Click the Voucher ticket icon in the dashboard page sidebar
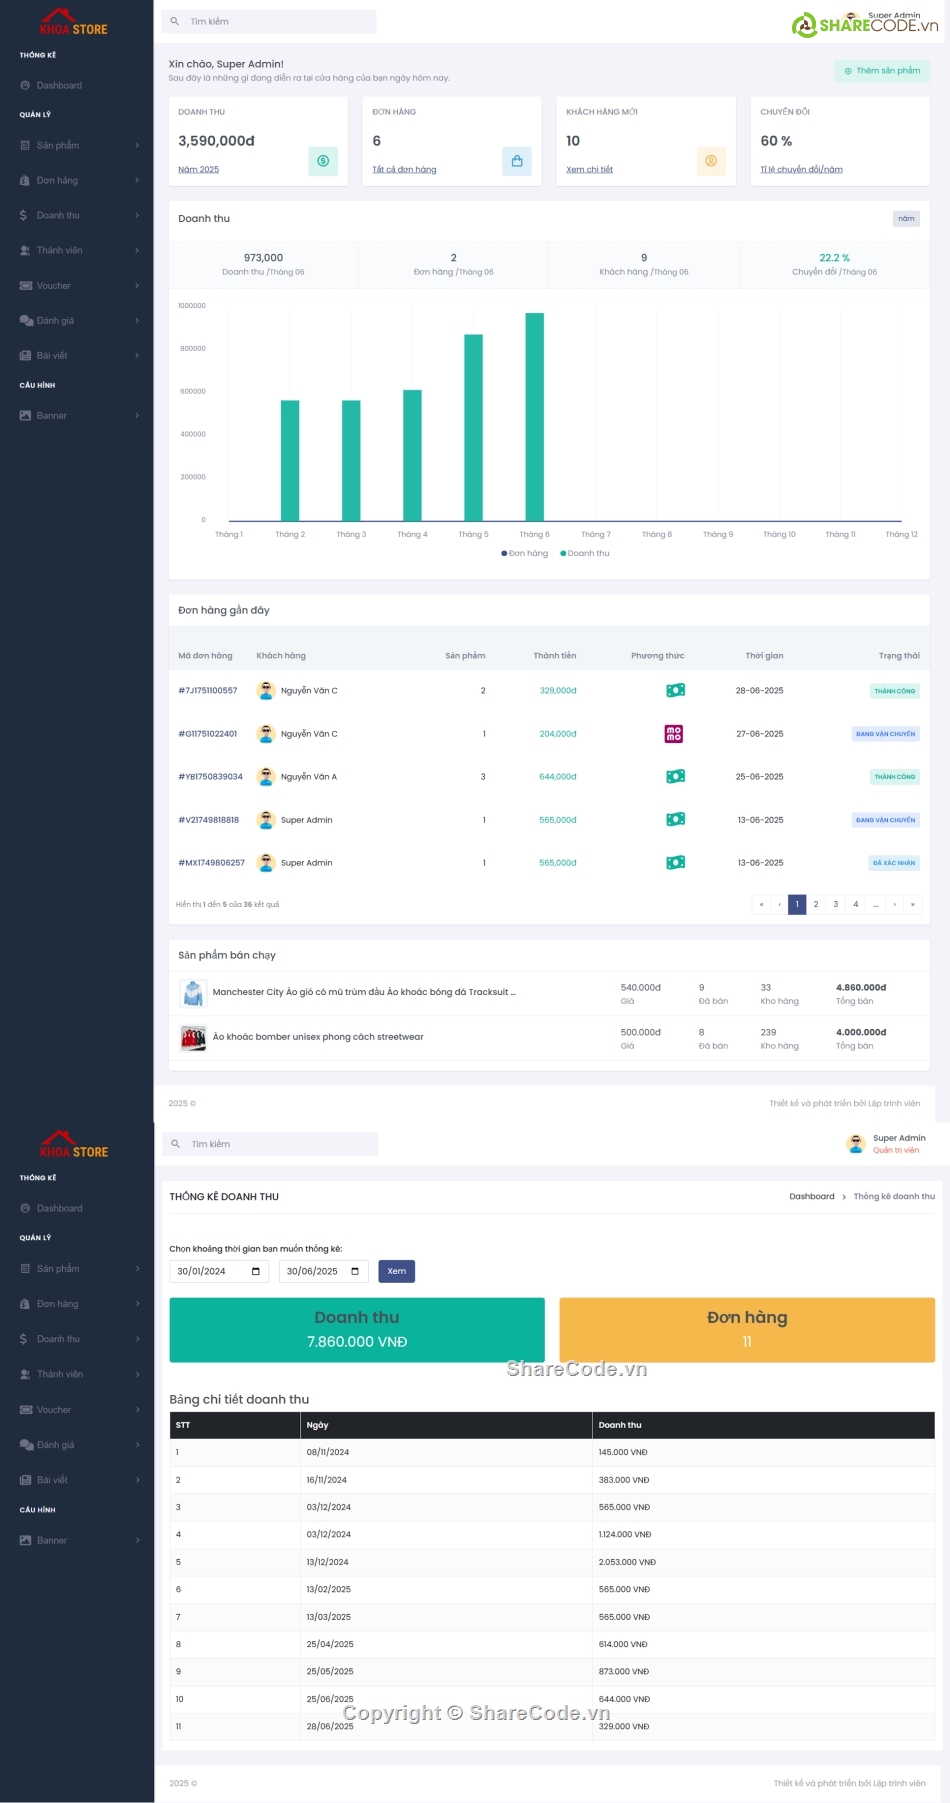The height and width of the screenshot is (1803, 950). tap(26, 286)
